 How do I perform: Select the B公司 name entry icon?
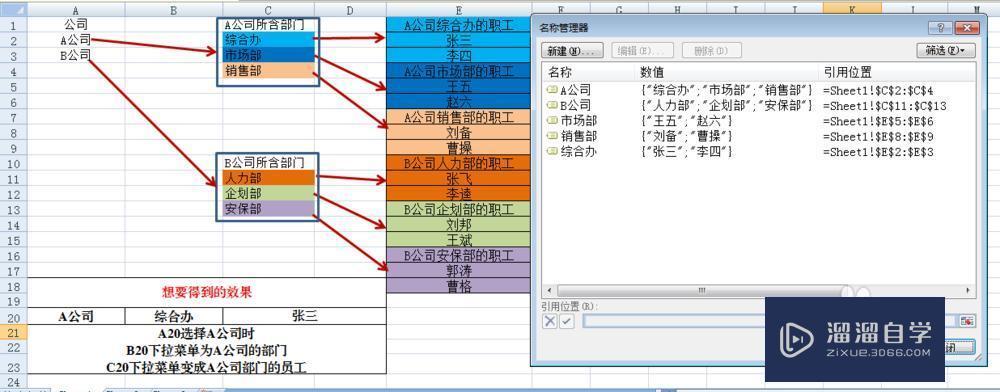tap(552, 105)
